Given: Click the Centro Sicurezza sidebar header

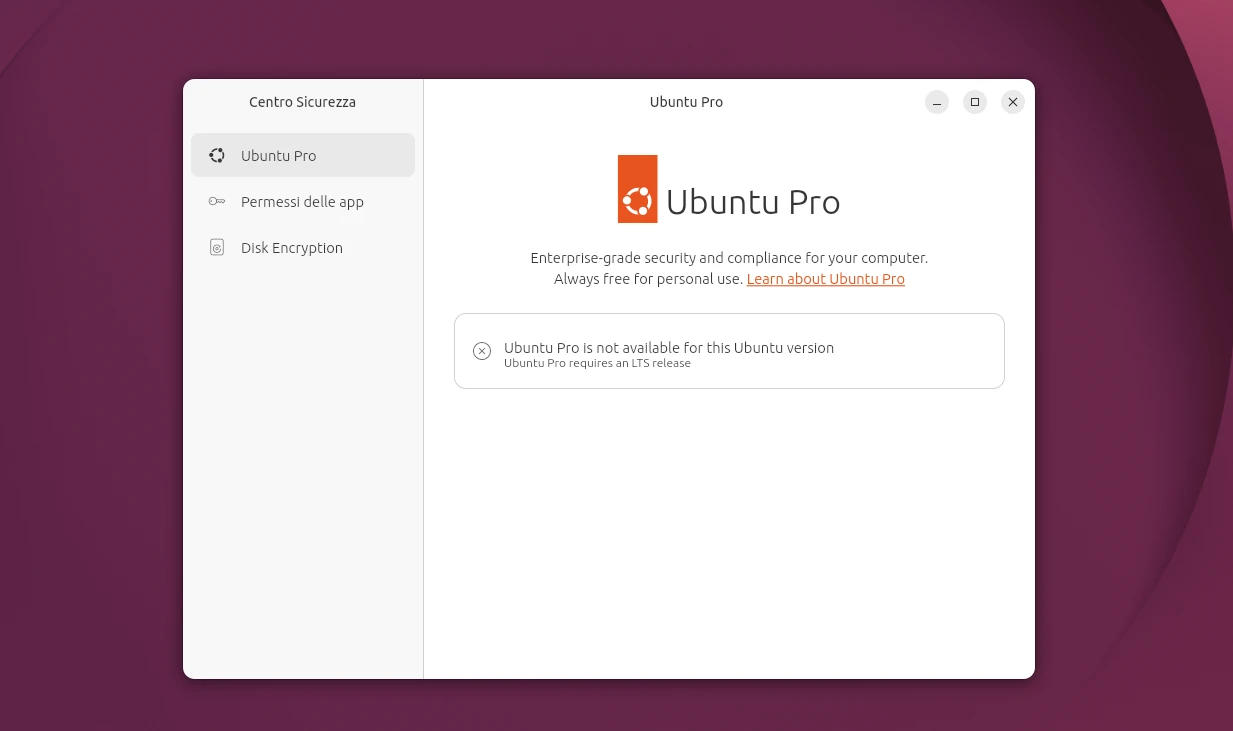Looking at the screenshot, I should (302, 102).
